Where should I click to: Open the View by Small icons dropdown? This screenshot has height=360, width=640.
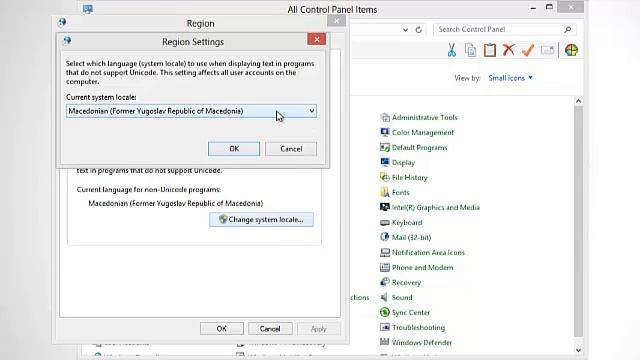[510, 78]
